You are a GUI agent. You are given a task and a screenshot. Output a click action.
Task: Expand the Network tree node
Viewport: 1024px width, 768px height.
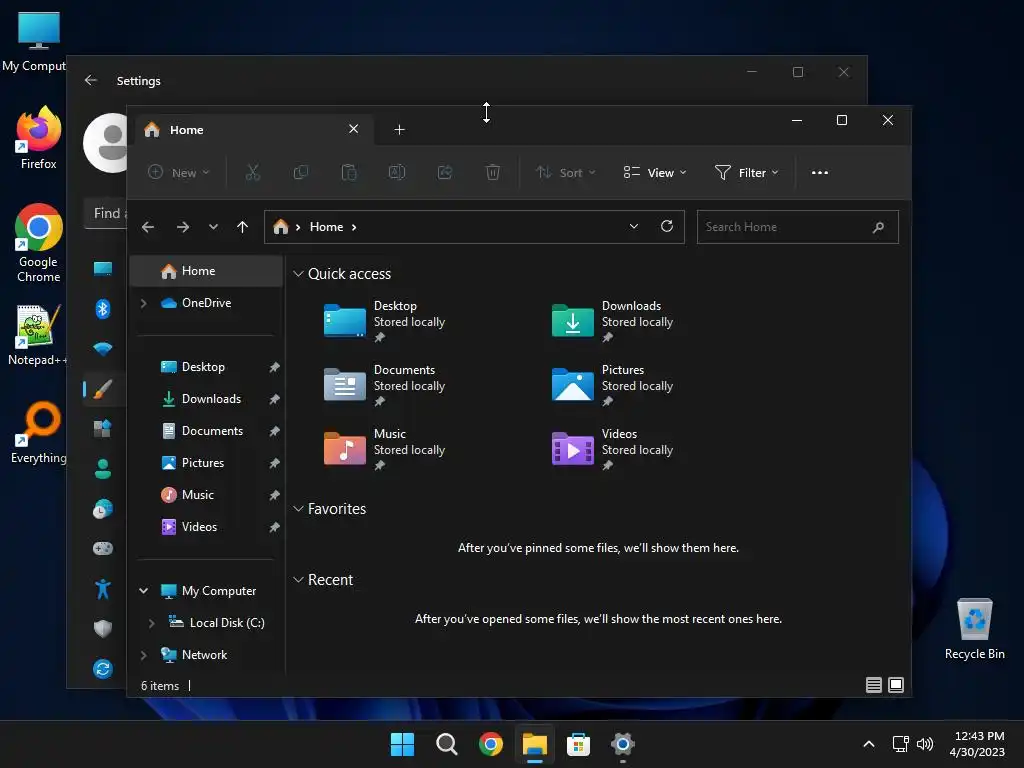click(x=144, y=654)
